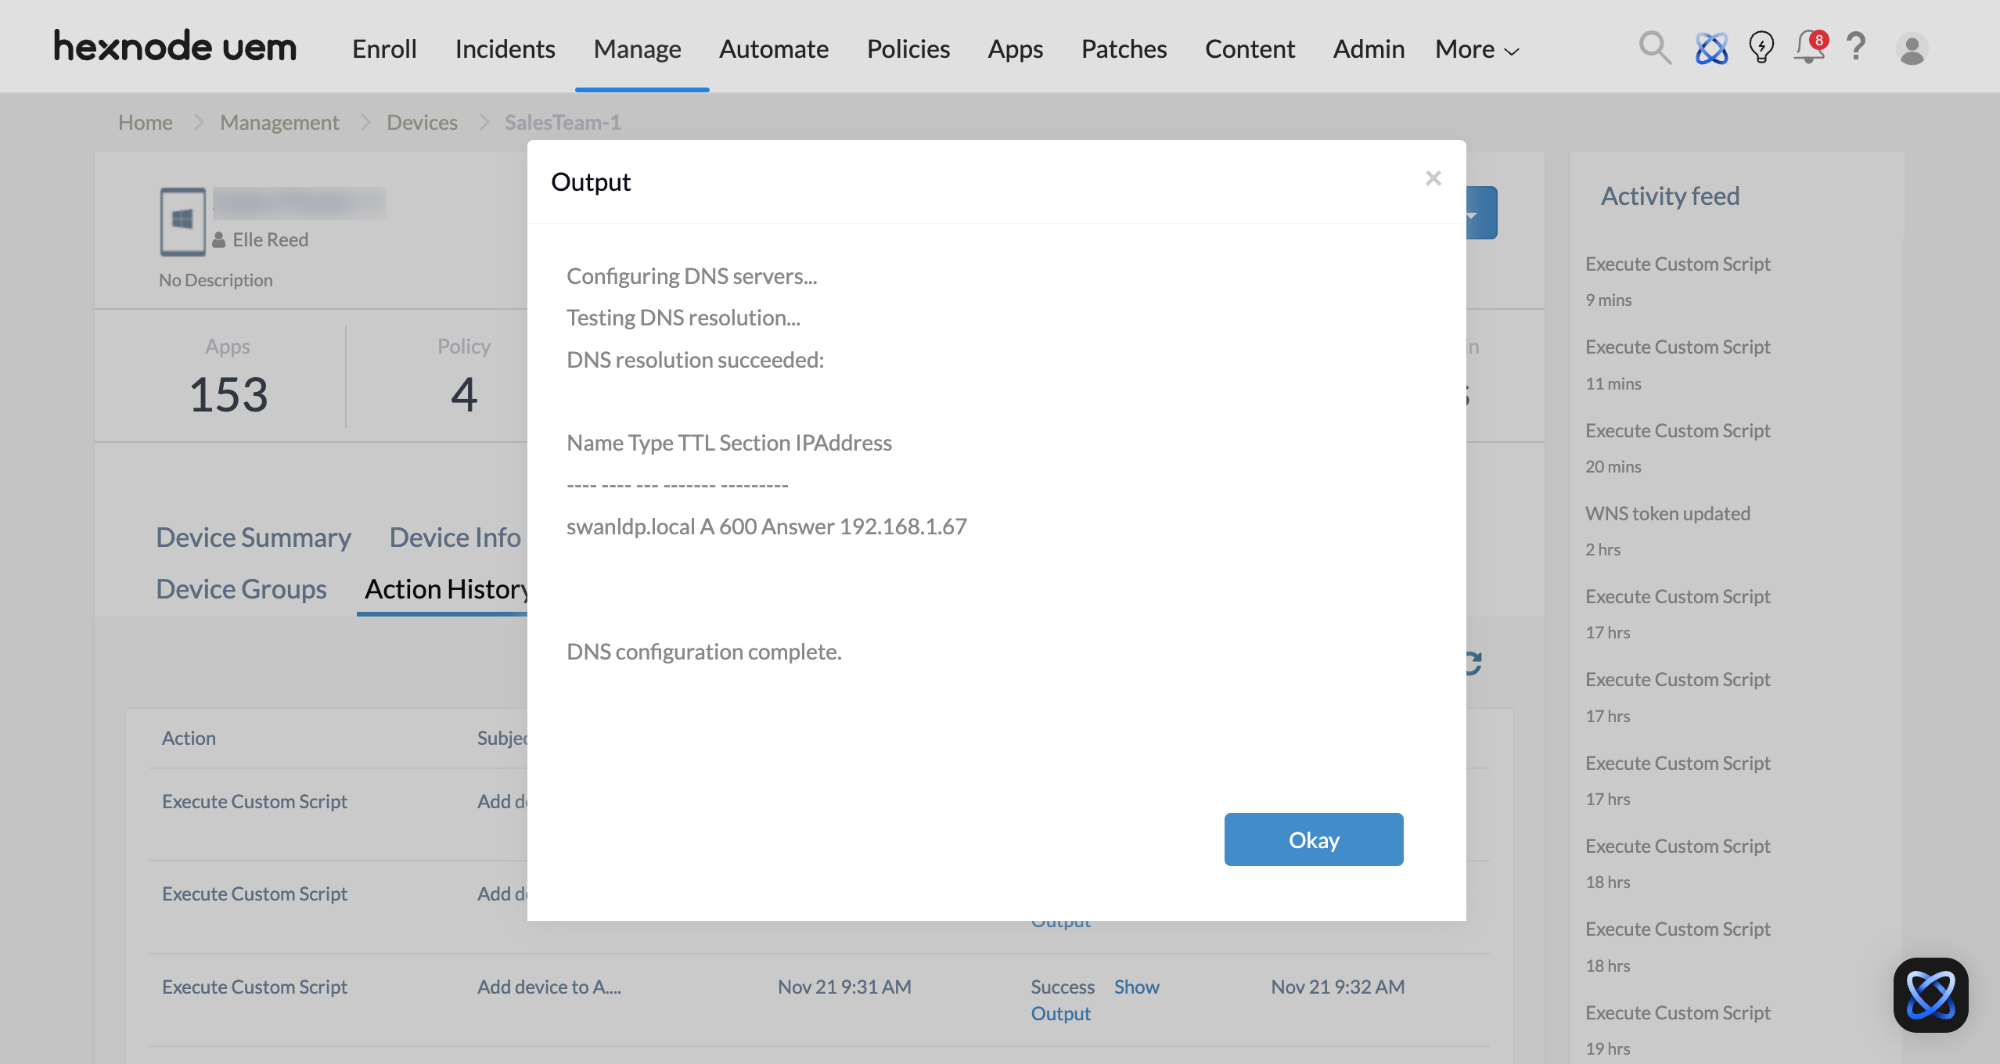This screenshot has height=1064, width=2000.
Task: Open the notifications bell
Action: tap(1809, 47)
